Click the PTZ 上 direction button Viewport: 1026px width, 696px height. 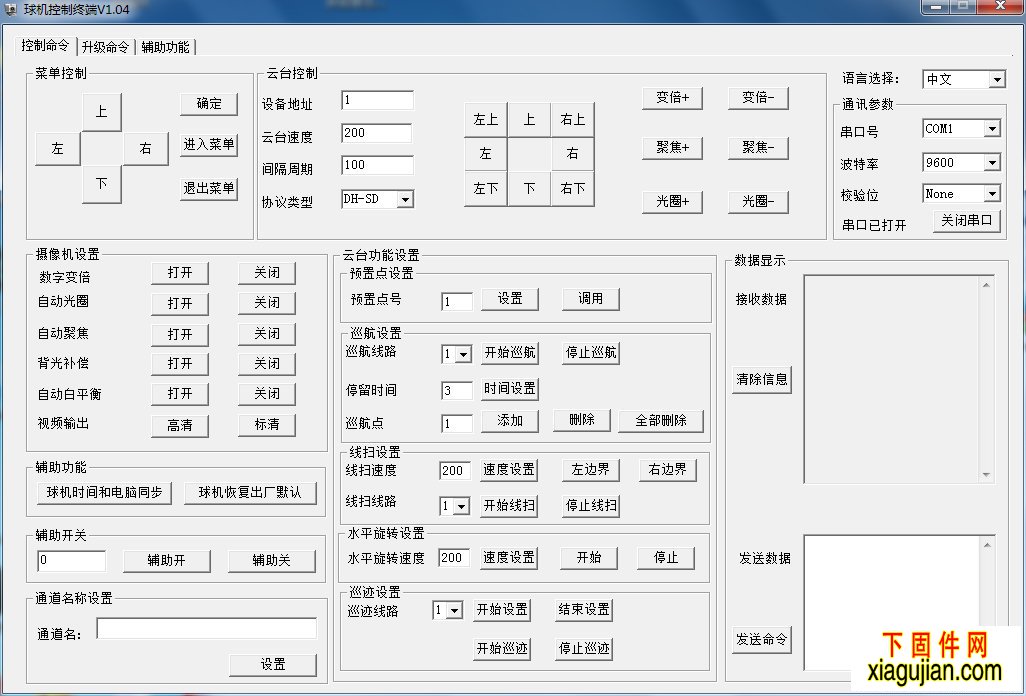pos(529,120)
